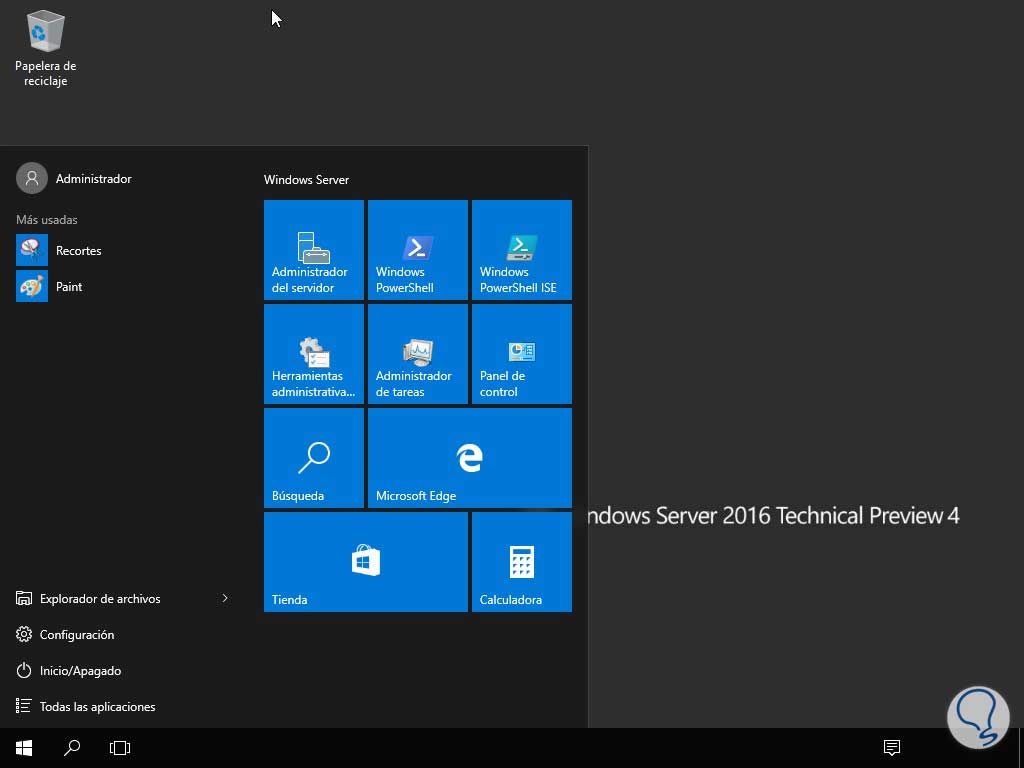This screenshot has width=1024, height=768.
Task: Open the Tienda store tile
Action: click(365, 562)
